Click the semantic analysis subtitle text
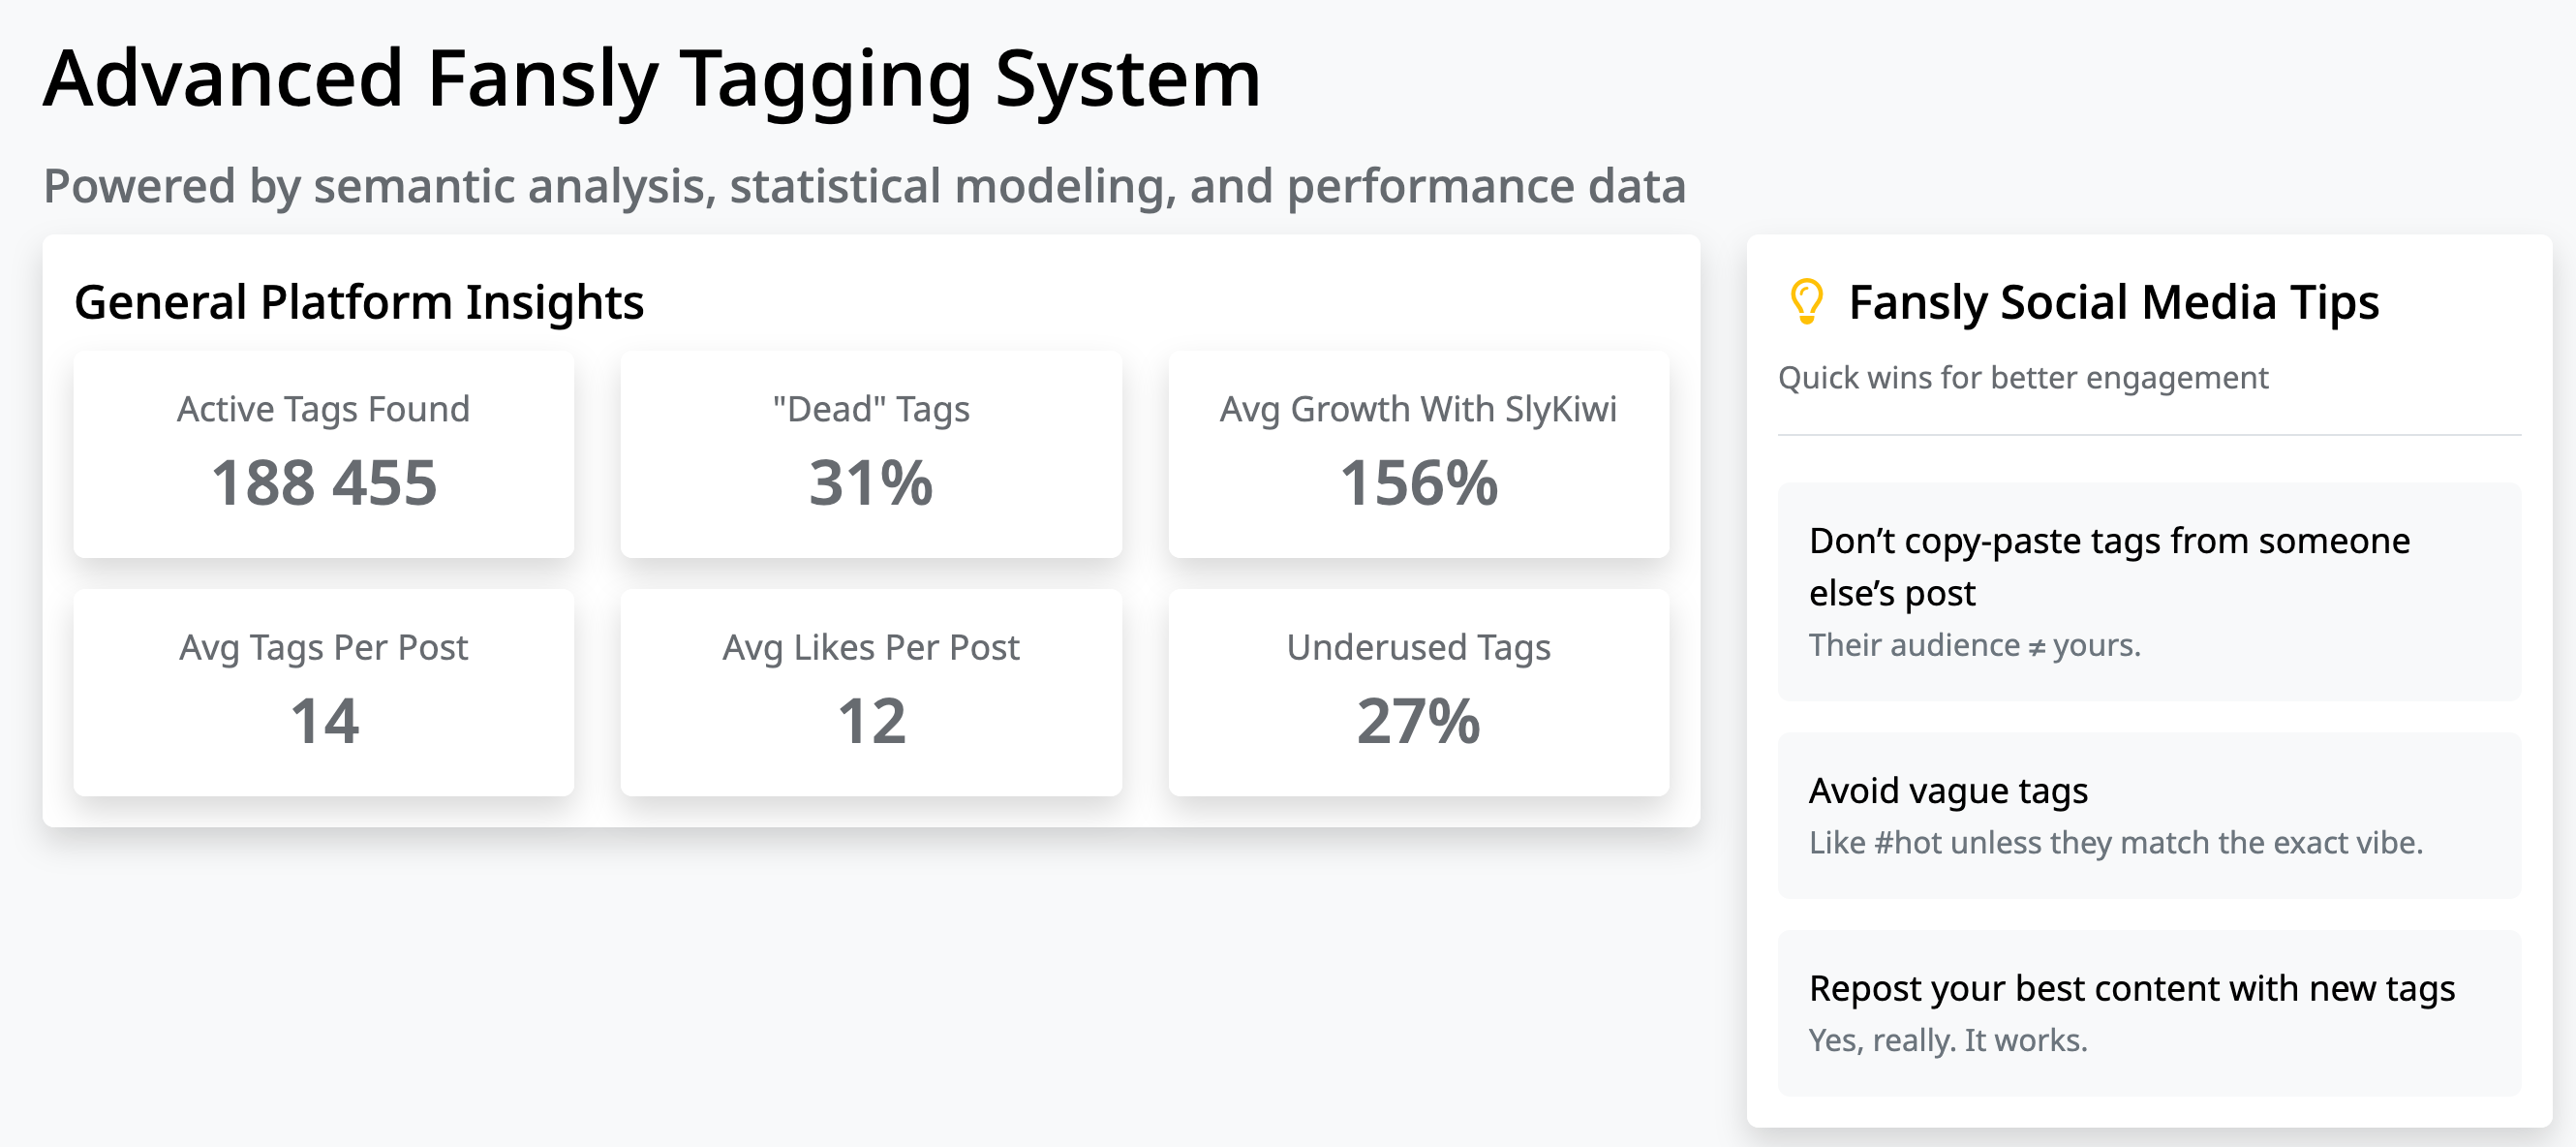The image size is (2576, 1147). click(864, 186)
